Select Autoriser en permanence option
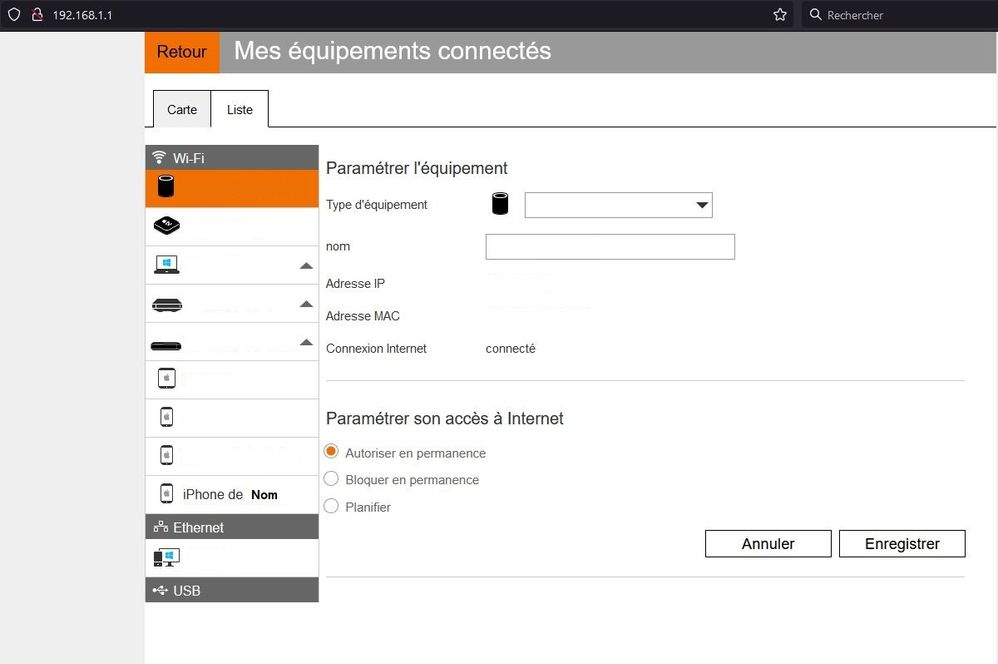 coord(332,453)
